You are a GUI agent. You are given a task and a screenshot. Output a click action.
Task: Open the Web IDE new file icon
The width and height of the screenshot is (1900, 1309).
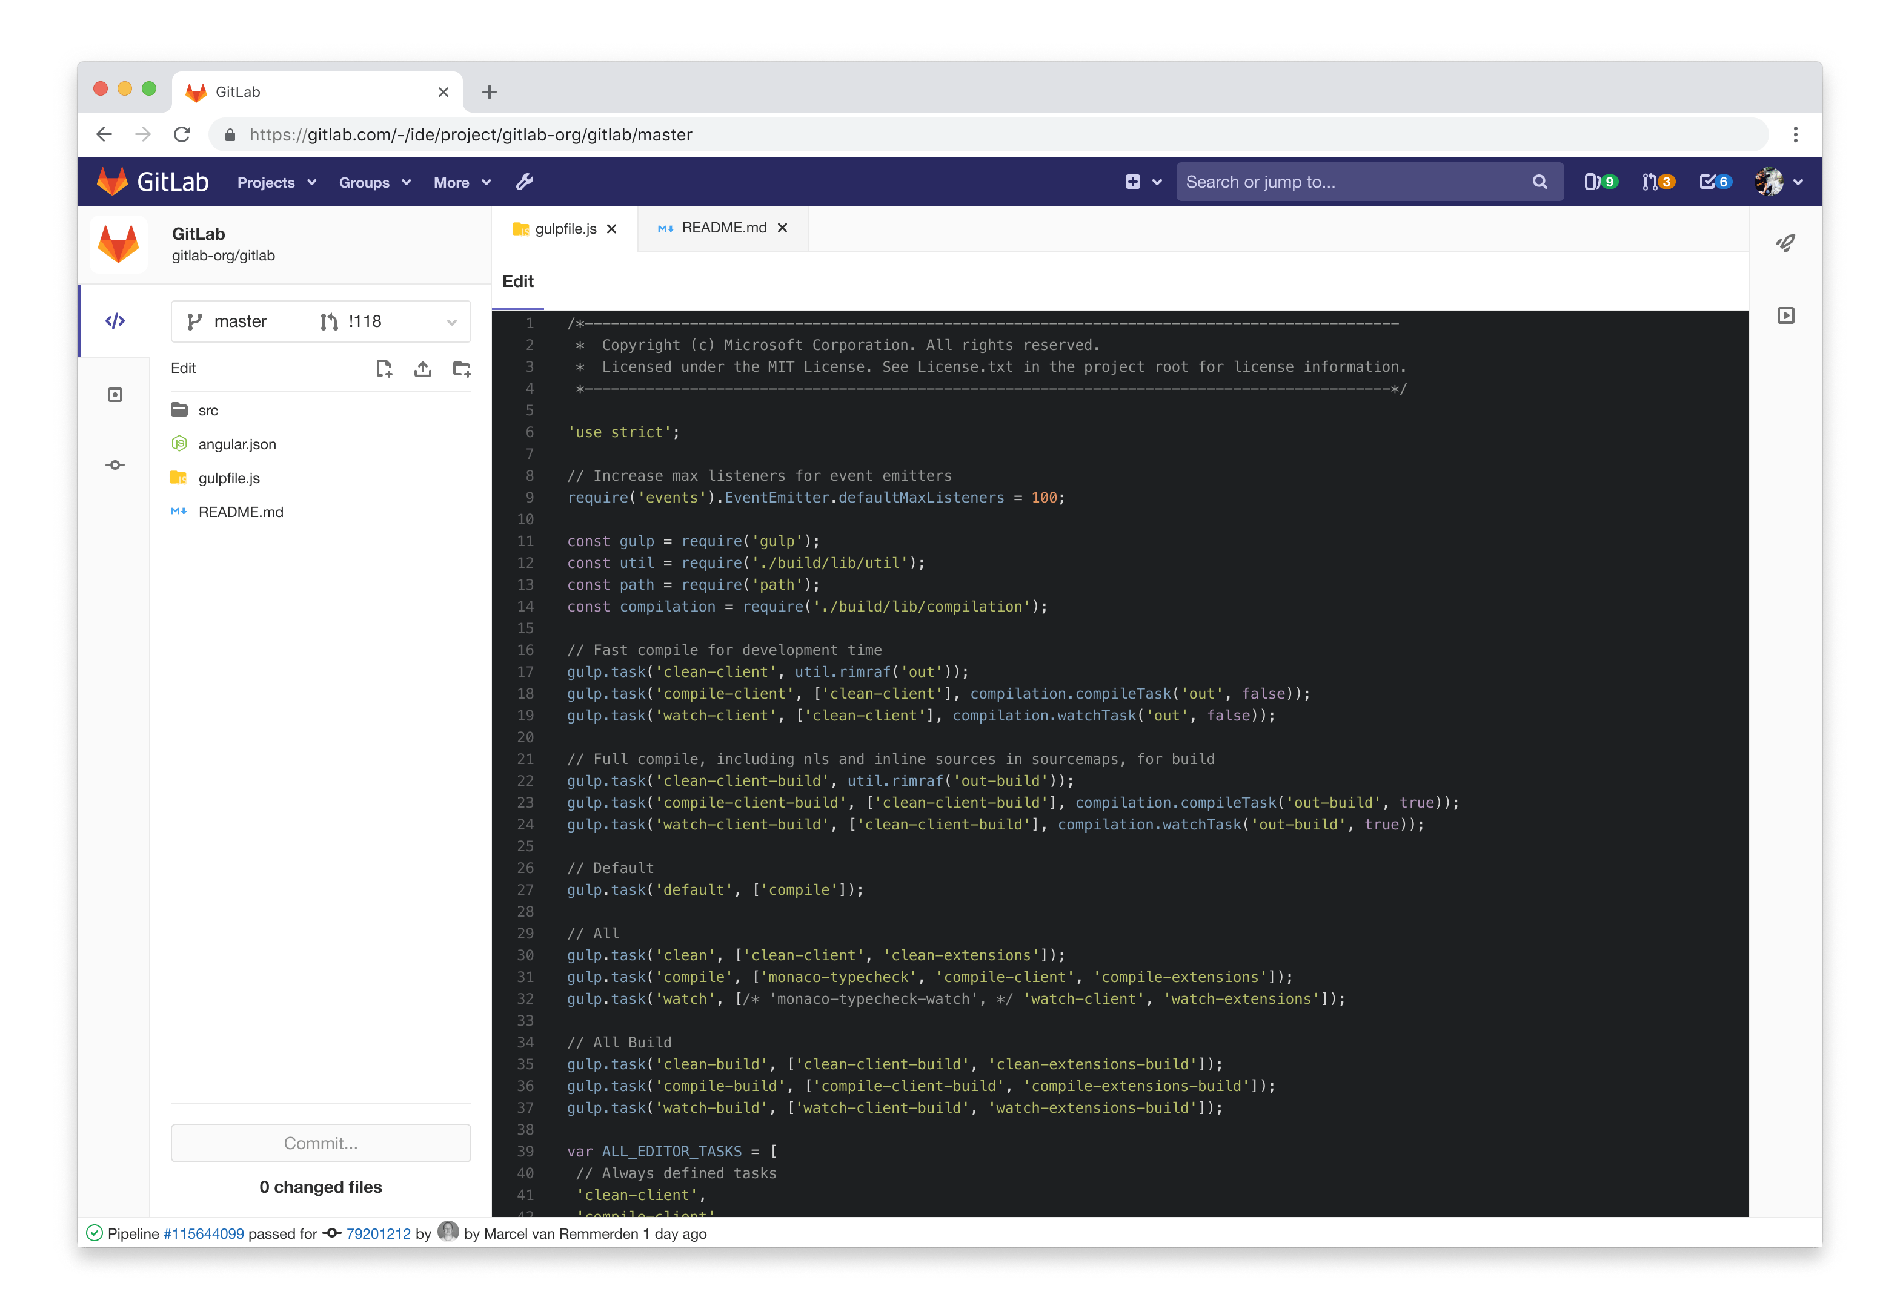[x=385, y=368]
